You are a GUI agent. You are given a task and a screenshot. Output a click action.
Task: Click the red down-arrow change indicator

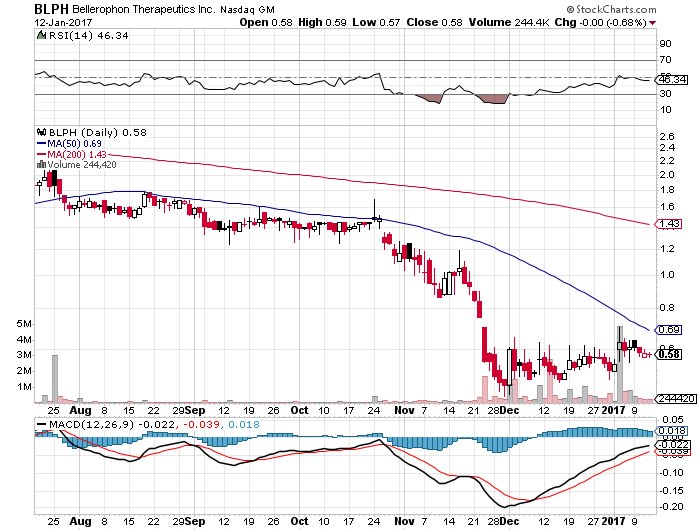pos(653,23)
